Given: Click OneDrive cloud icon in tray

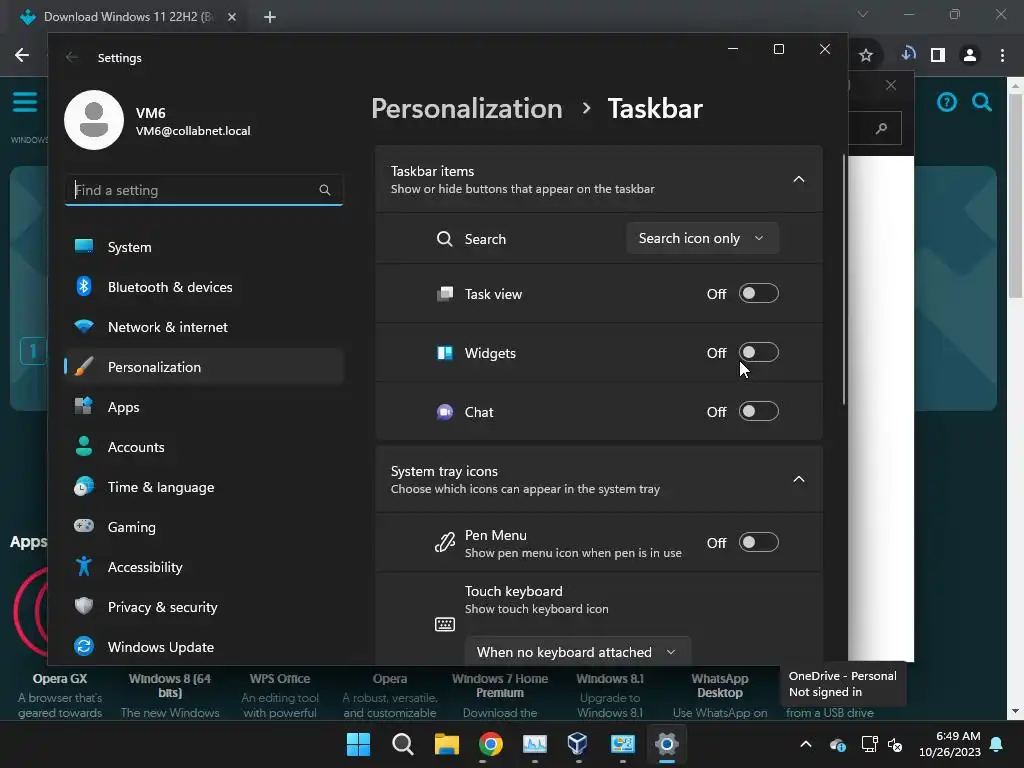Looking at the screenshot, I should pos(838,744).
